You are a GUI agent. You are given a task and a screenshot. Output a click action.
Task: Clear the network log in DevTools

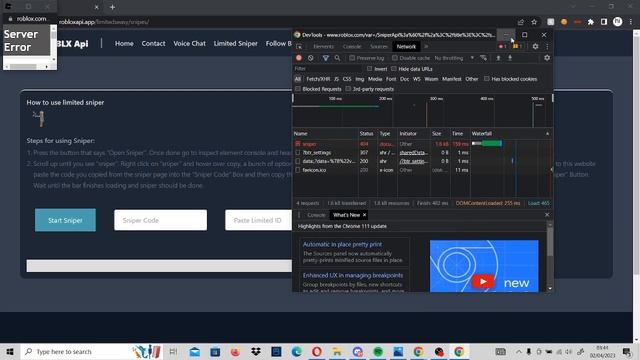(x=311, y=58)
